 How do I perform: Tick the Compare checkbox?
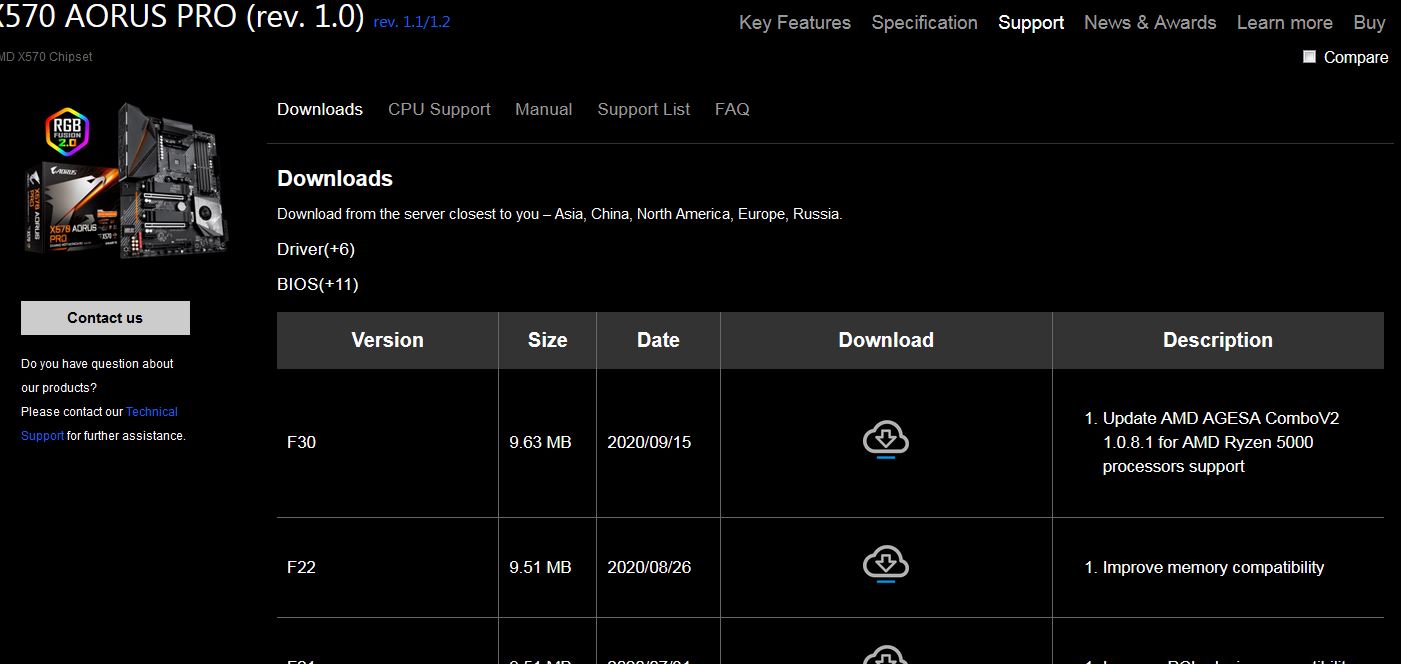coord(1309,57)
